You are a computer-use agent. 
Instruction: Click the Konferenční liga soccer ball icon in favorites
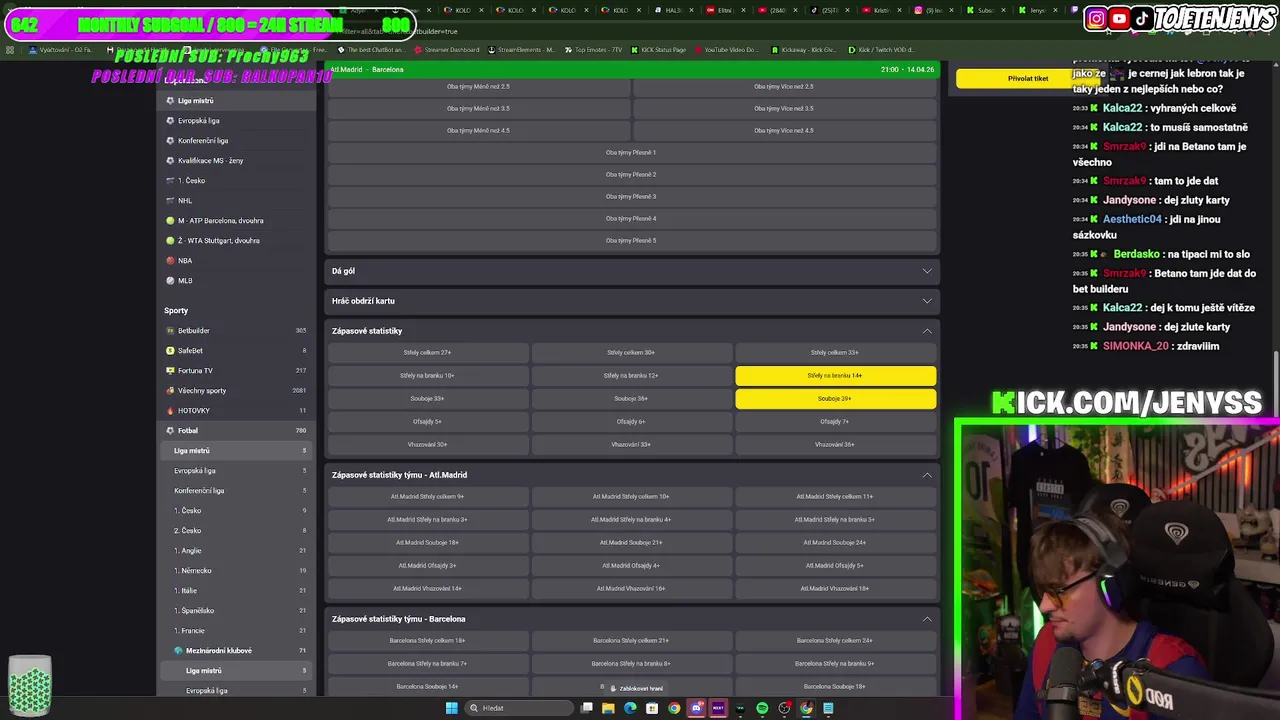pyautogui.click(x=170, y=141)
